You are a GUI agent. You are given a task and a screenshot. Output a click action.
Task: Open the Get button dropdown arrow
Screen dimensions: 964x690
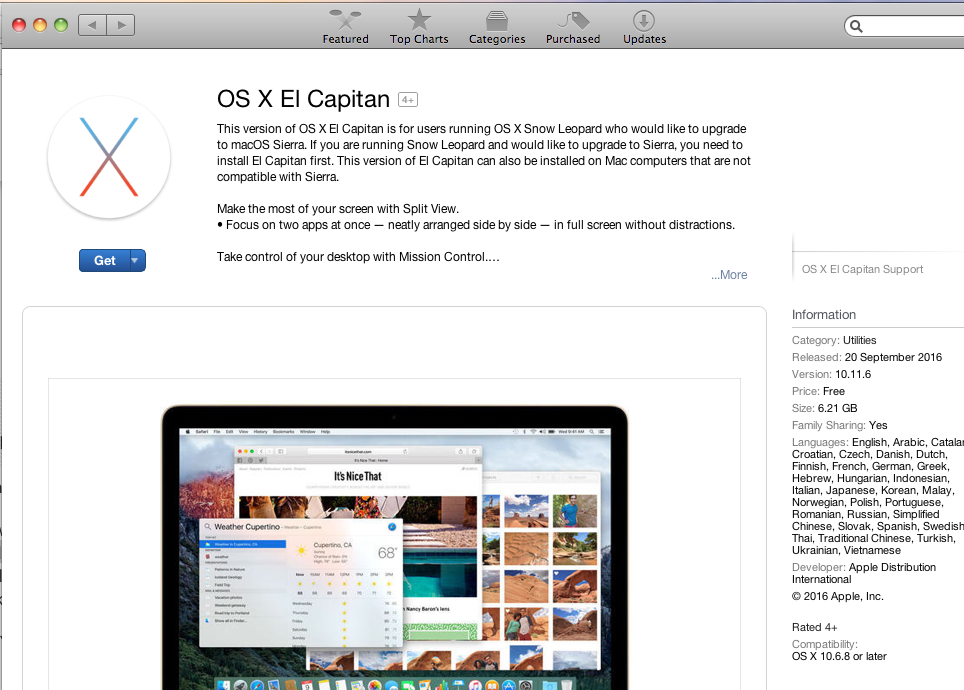click(137, 261)
